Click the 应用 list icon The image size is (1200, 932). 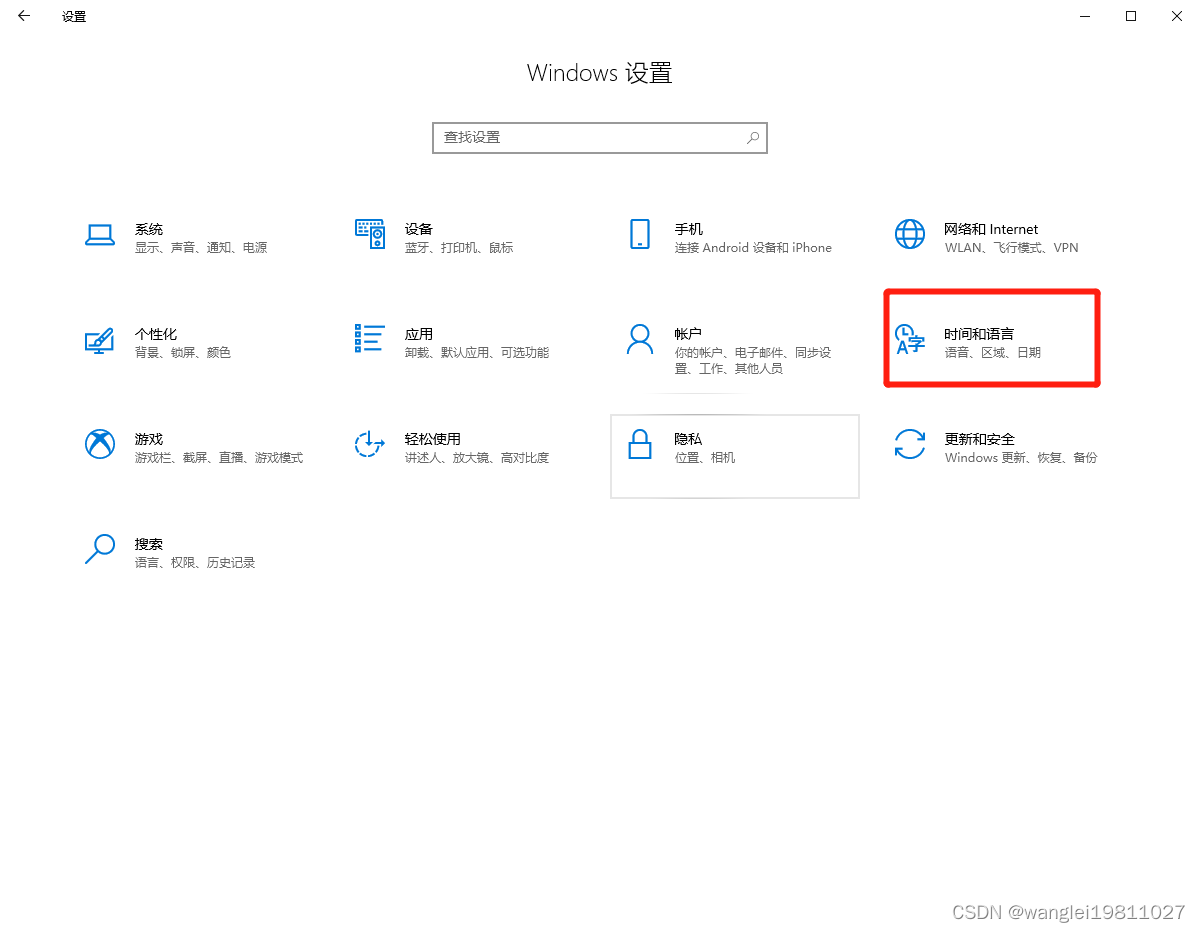click(x=370, y=338)
